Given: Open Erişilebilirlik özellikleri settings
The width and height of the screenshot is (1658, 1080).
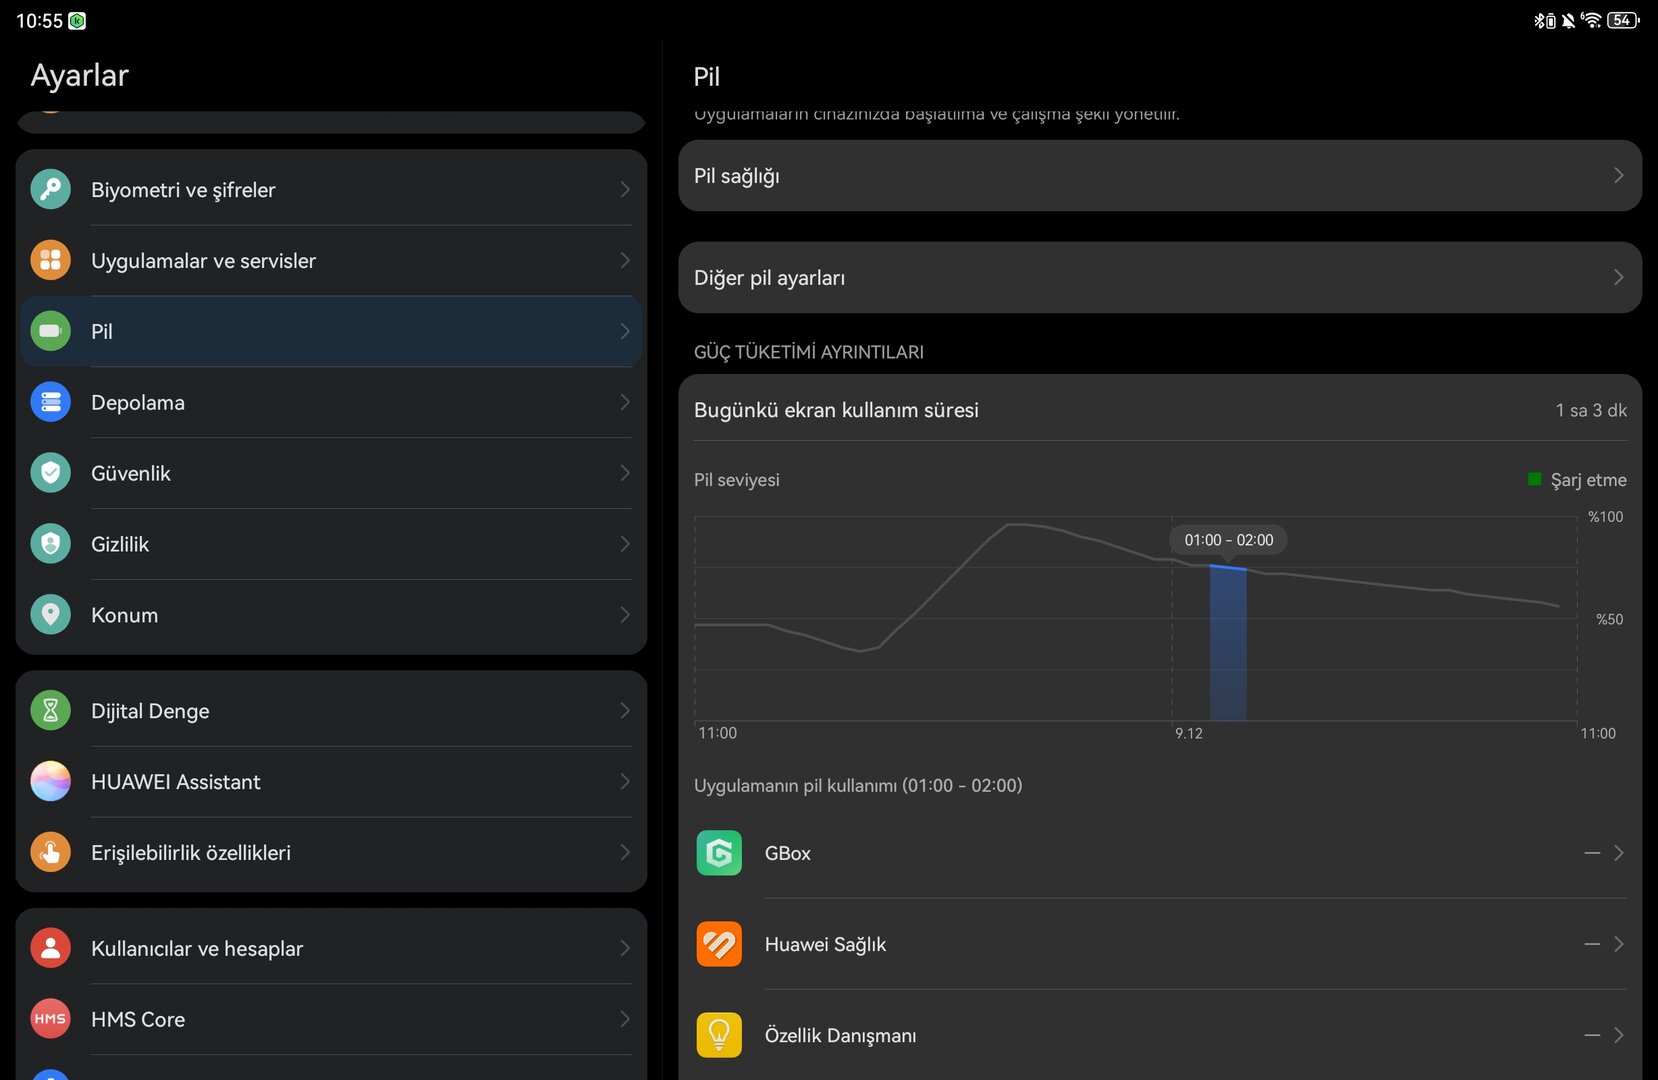Looking at the screenshot, I should (331, 852).
